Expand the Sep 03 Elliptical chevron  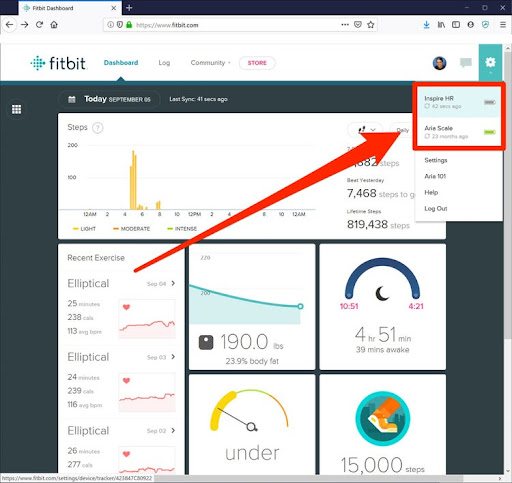173,357
